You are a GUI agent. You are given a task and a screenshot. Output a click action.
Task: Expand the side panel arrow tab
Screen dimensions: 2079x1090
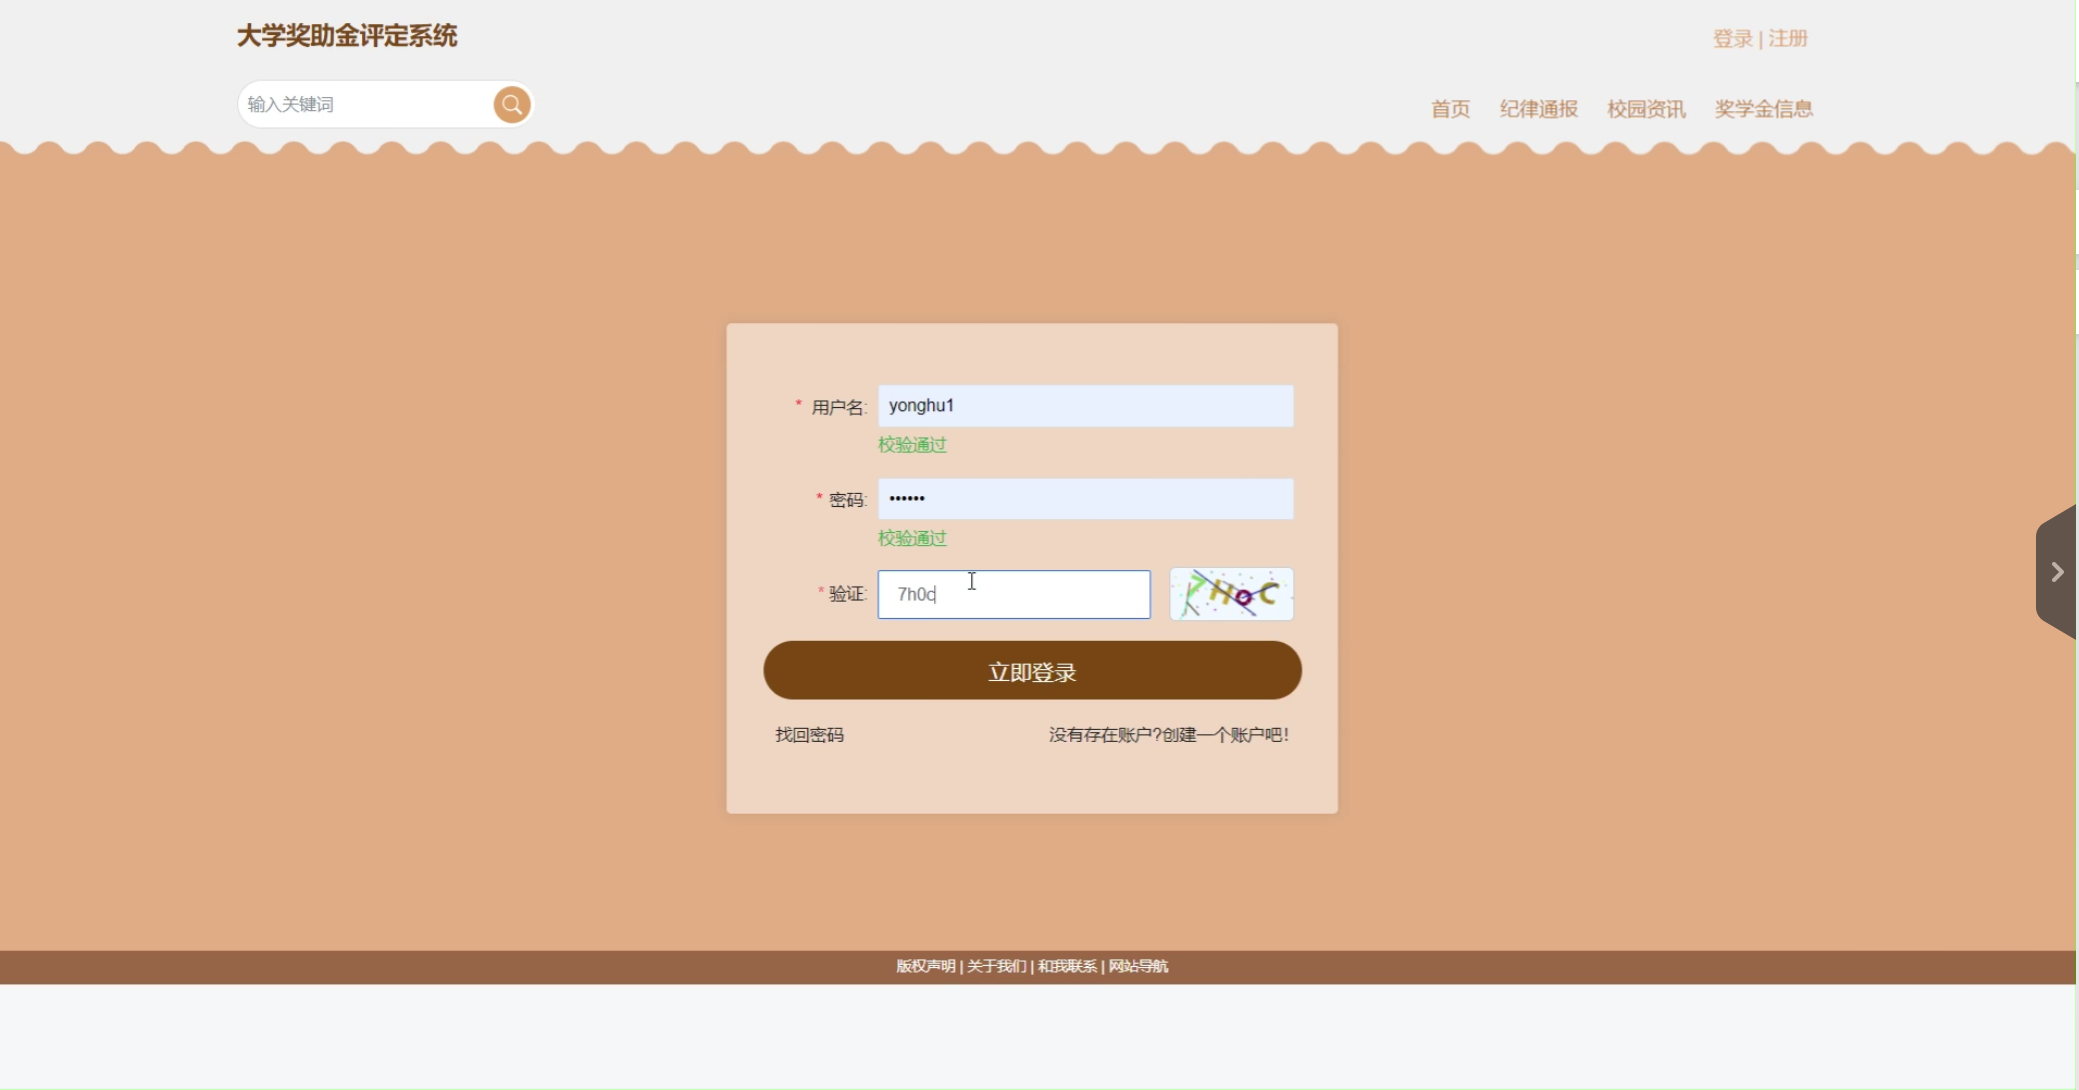2056,572
